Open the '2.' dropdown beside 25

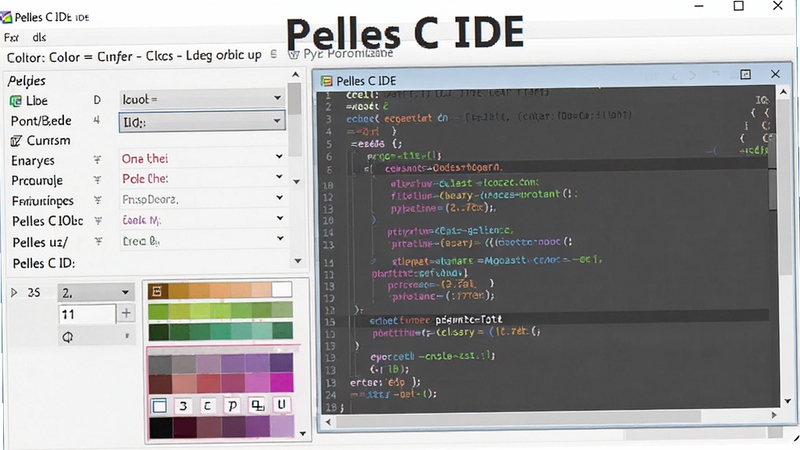96,293
